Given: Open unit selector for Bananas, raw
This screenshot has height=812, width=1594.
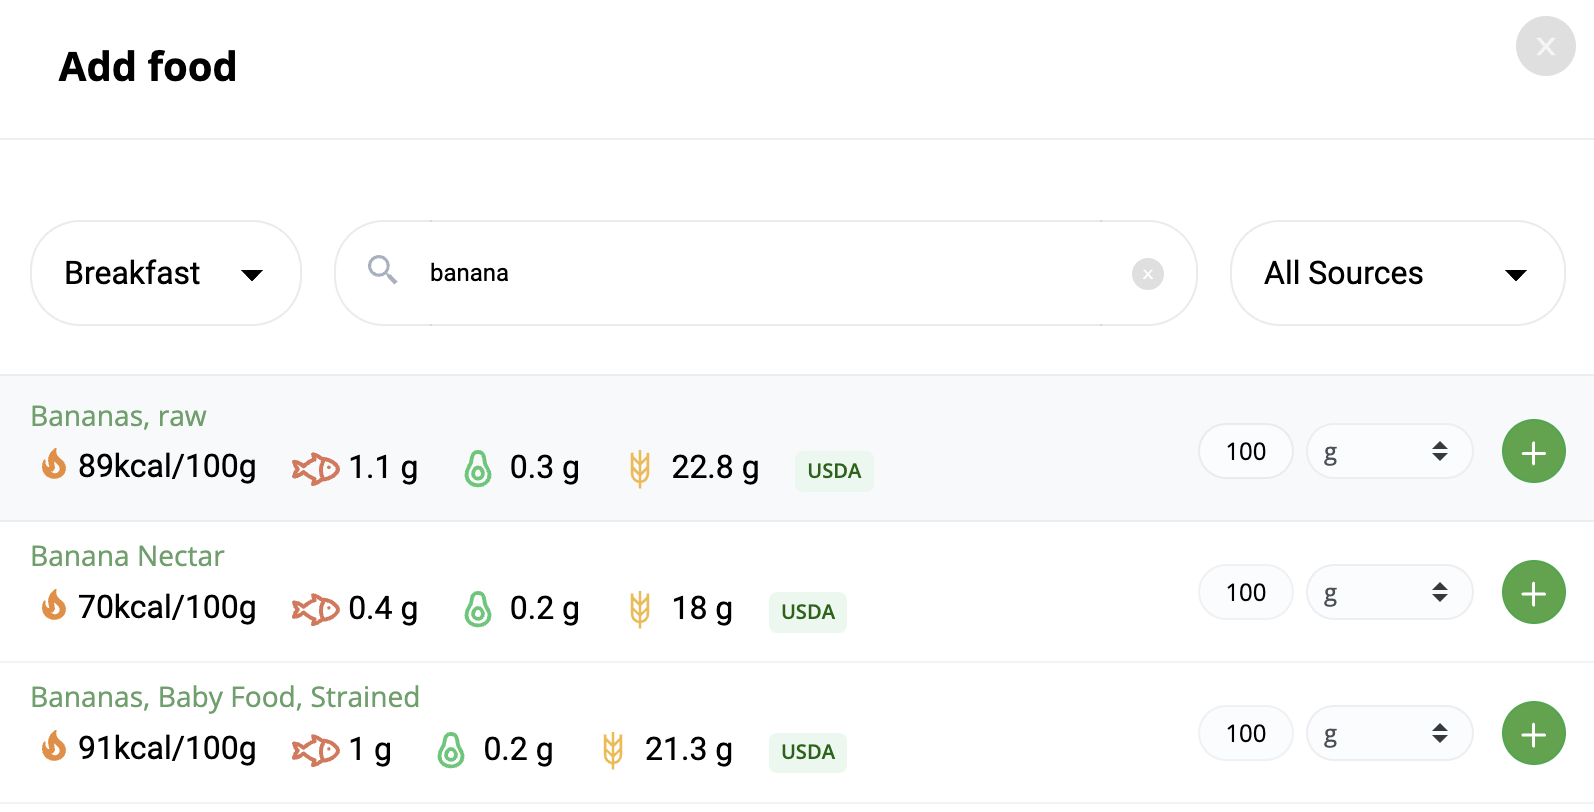Looking at the screenshot, I should coord(1389,452).
